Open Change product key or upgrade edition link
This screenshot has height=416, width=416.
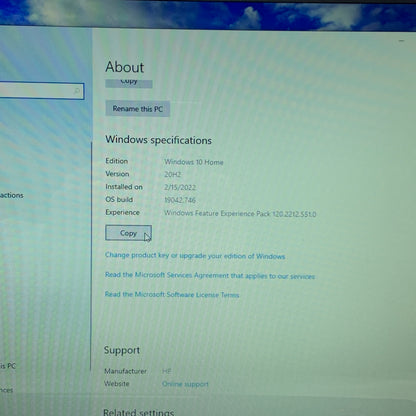195,256
